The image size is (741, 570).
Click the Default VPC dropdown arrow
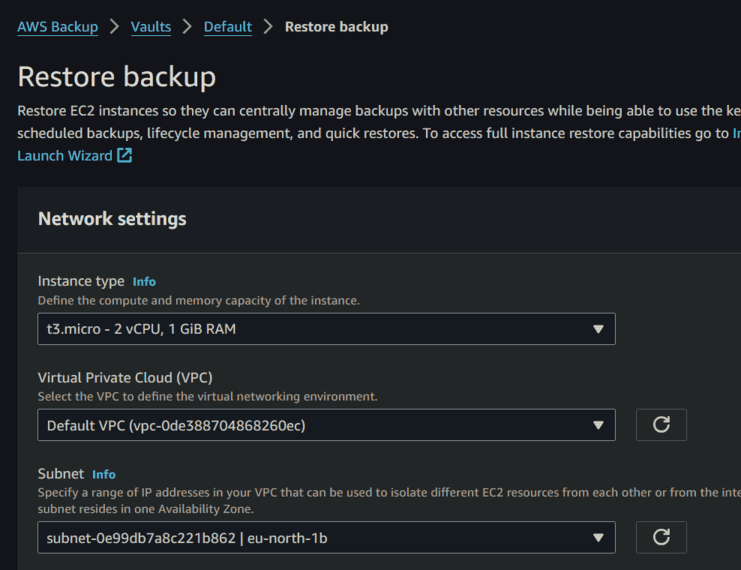tap(598, 425)
